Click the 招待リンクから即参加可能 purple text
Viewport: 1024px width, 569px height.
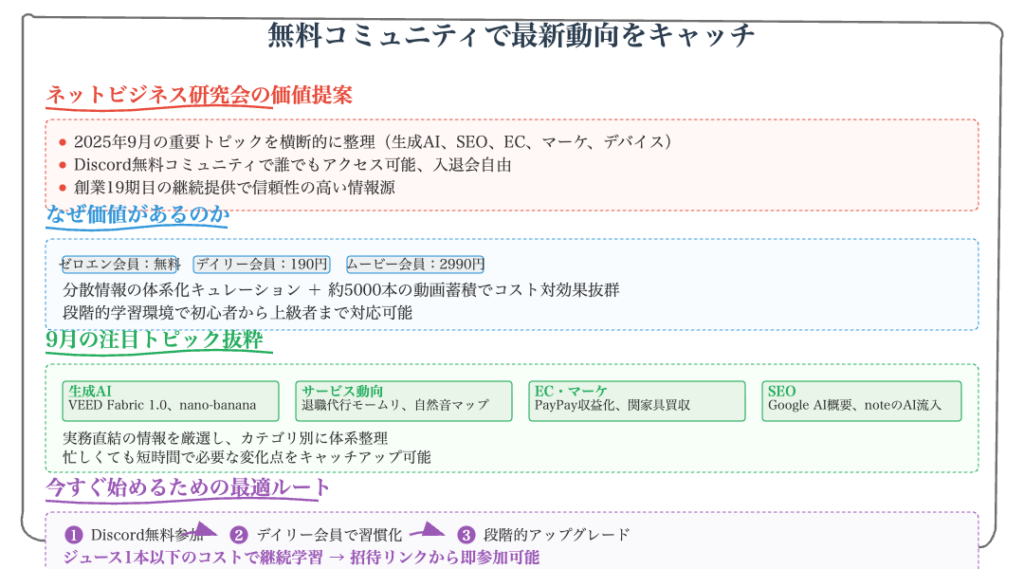point(445,558)
